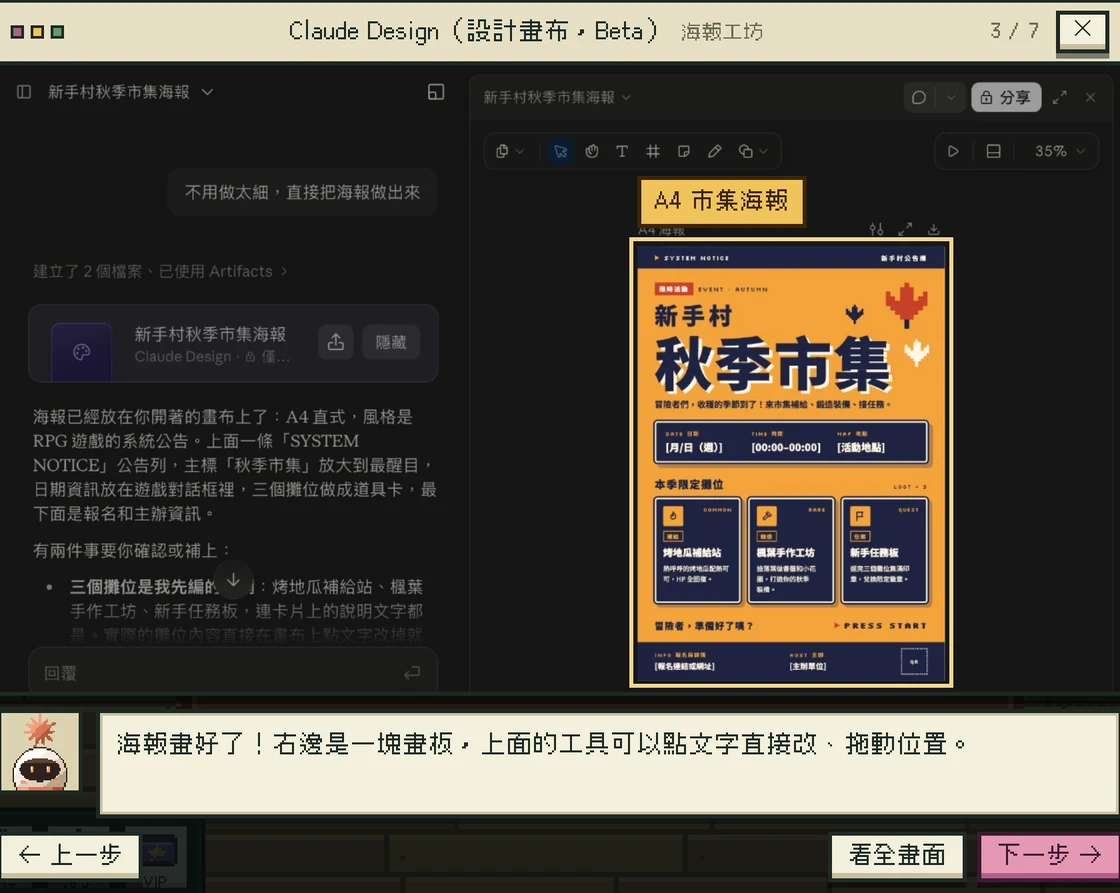Select the pointer selection tool
The height and width of the screenshot is (893, 1120).
click(x=561, y=151)
